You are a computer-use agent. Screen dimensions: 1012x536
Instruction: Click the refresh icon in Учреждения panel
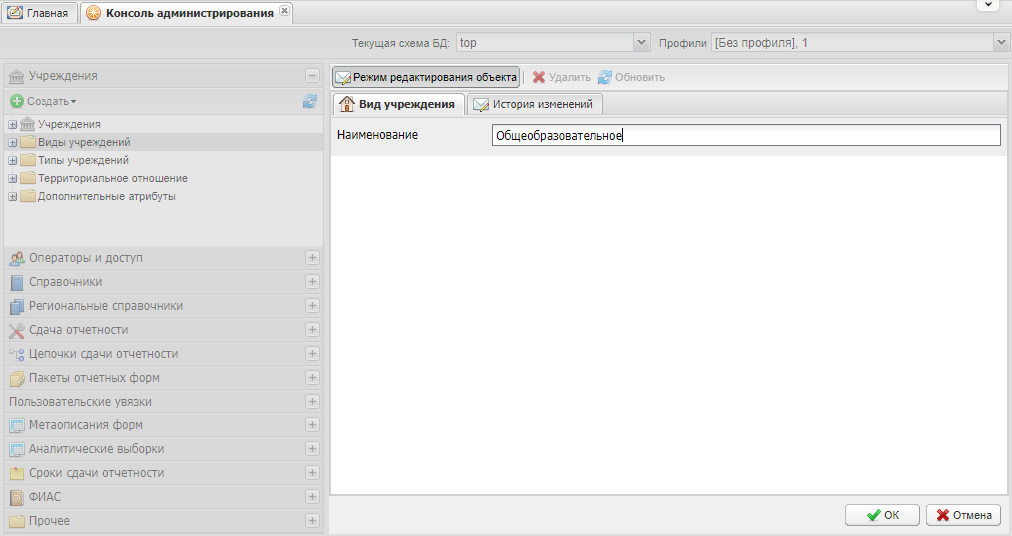[x=310, y=101]
